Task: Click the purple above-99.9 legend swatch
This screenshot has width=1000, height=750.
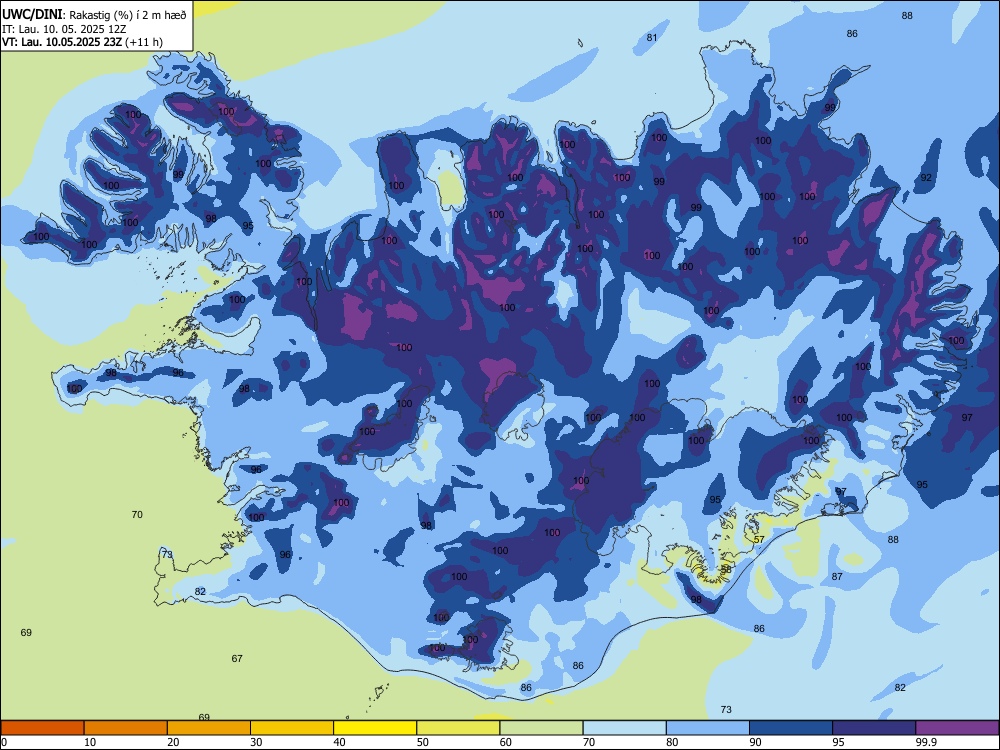Action: point(957,728)
